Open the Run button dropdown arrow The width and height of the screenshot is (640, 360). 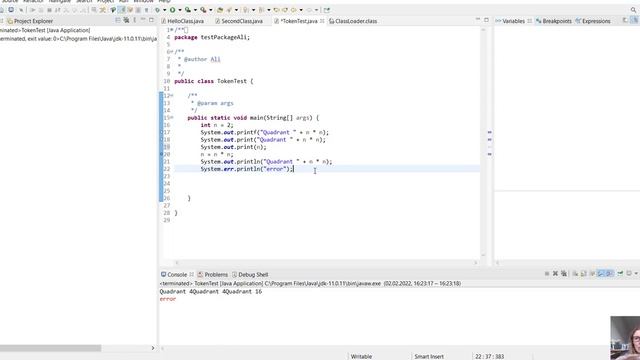[180, 10]
